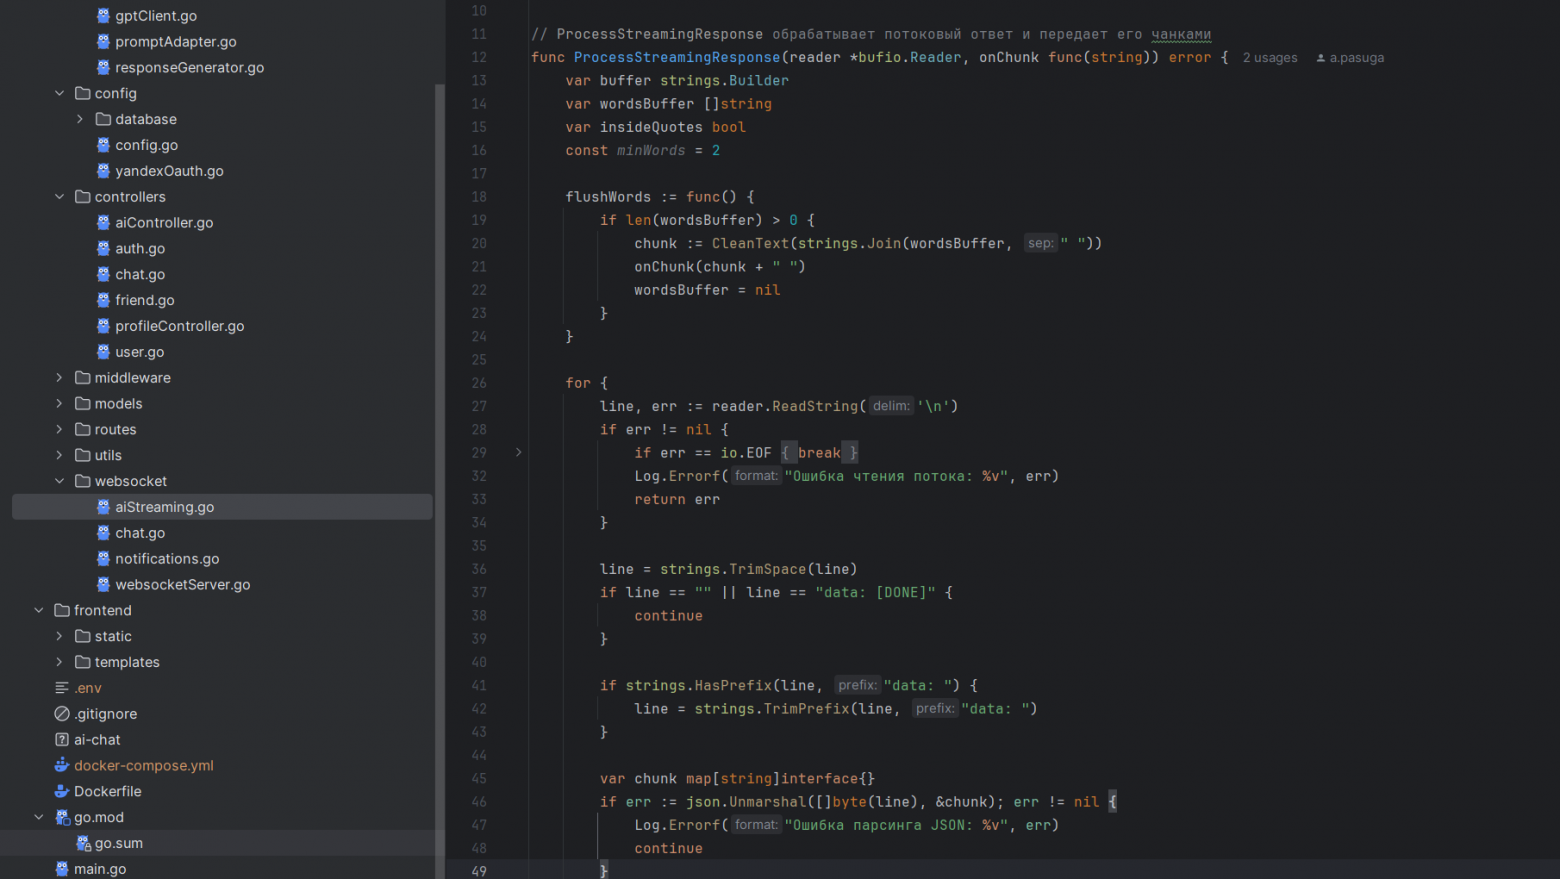This screenshot has width=1560, height=879.
Task: Click the folder icon beside templates
Action: click(83, 662)
